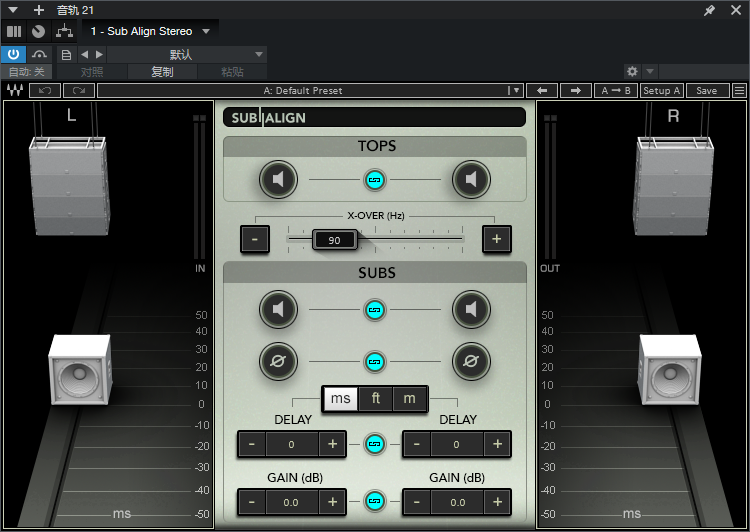
Task: Load next preset with right arrow
Action: click(575, 90)
